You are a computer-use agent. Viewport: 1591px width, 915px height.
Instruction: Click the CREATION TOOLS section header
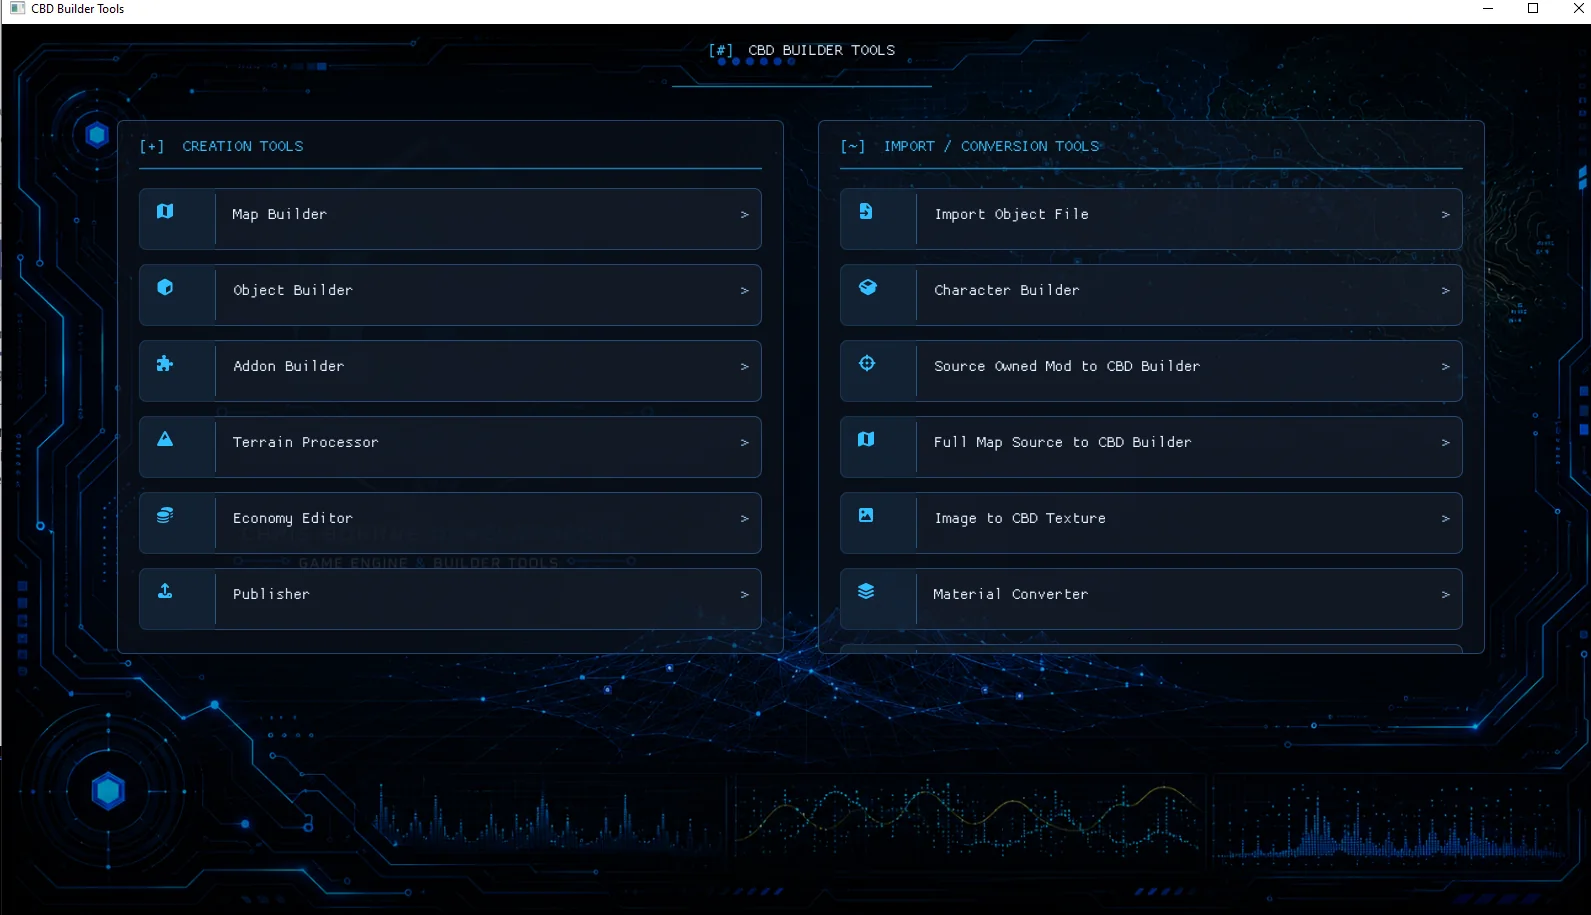[243, 146]
